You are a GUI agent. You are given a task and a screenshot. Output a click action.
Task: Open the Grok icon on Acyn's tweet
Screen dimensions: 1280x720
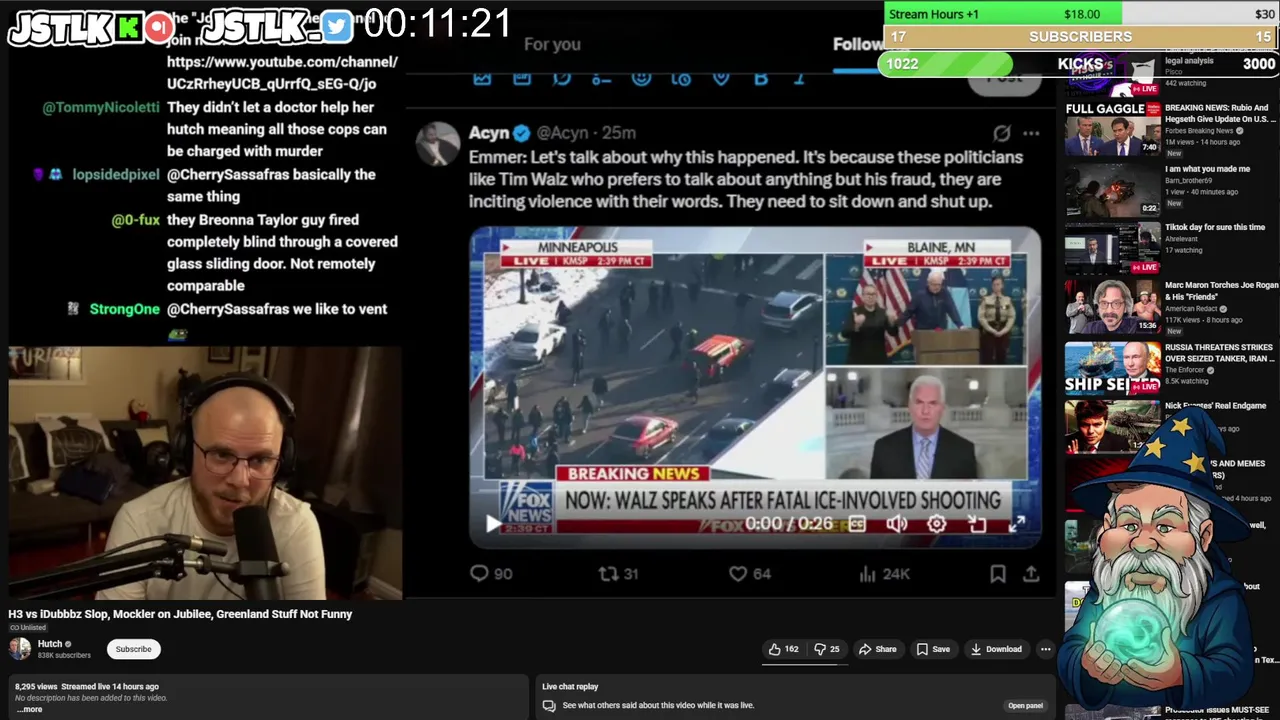click(x=1001, y=133)
